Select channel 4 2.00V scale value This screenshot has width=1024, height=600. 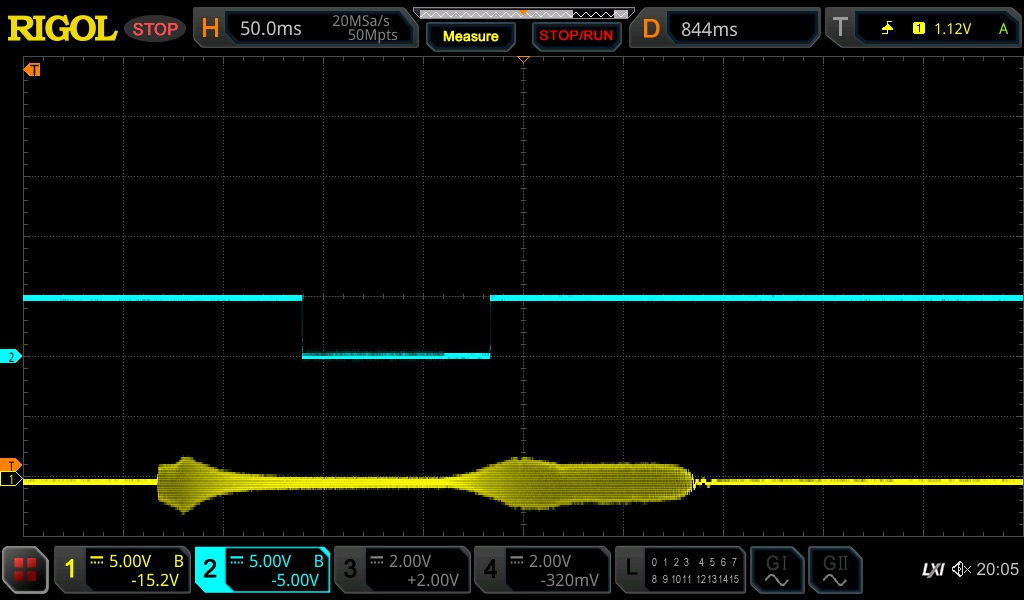point(549,561)
